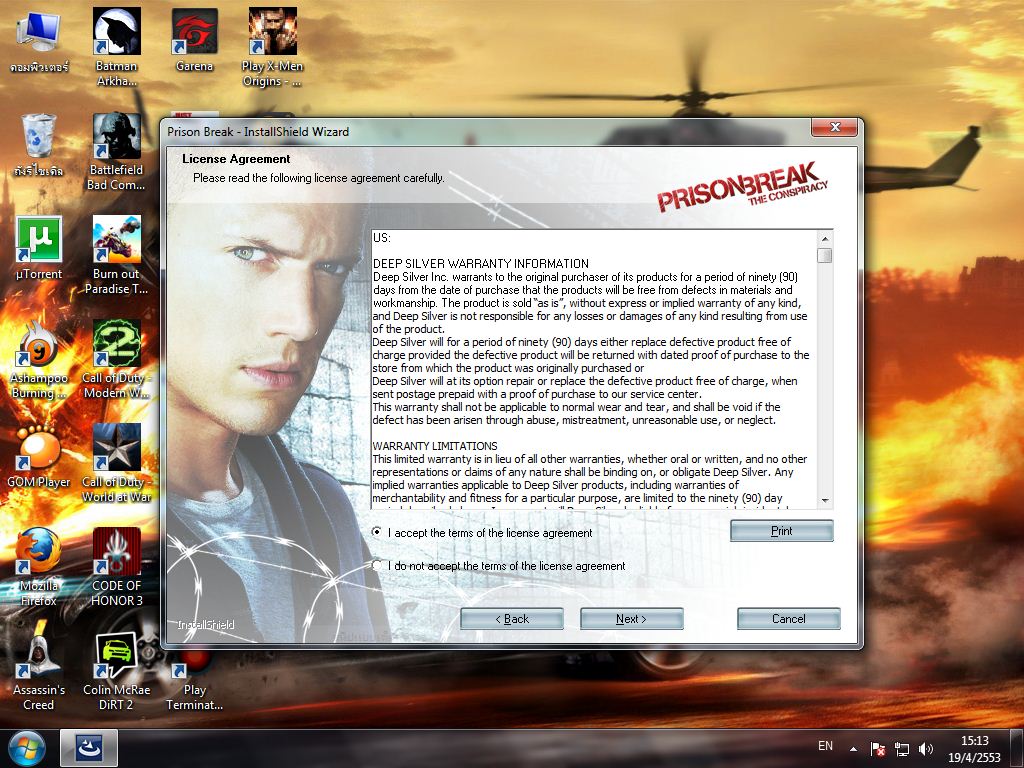Close the InstallShield Wizard window
The image size is (1024, 768).
(834, 127)
